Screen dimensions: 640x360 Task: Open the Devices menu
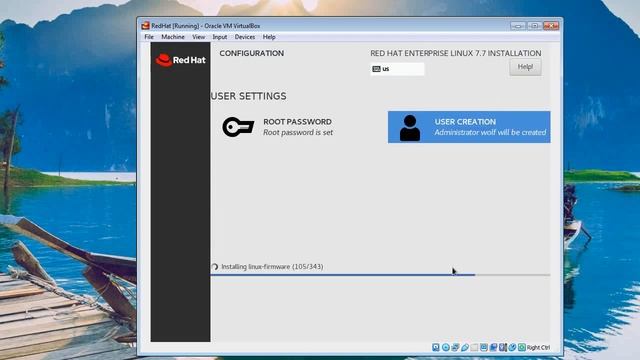click(x=244, y=37)
